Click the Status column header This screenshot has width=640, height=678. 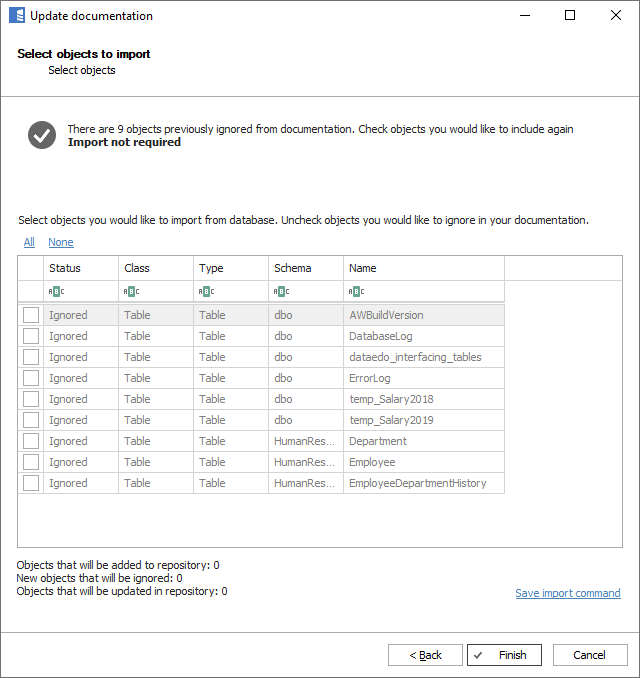[x=80, y=268]
